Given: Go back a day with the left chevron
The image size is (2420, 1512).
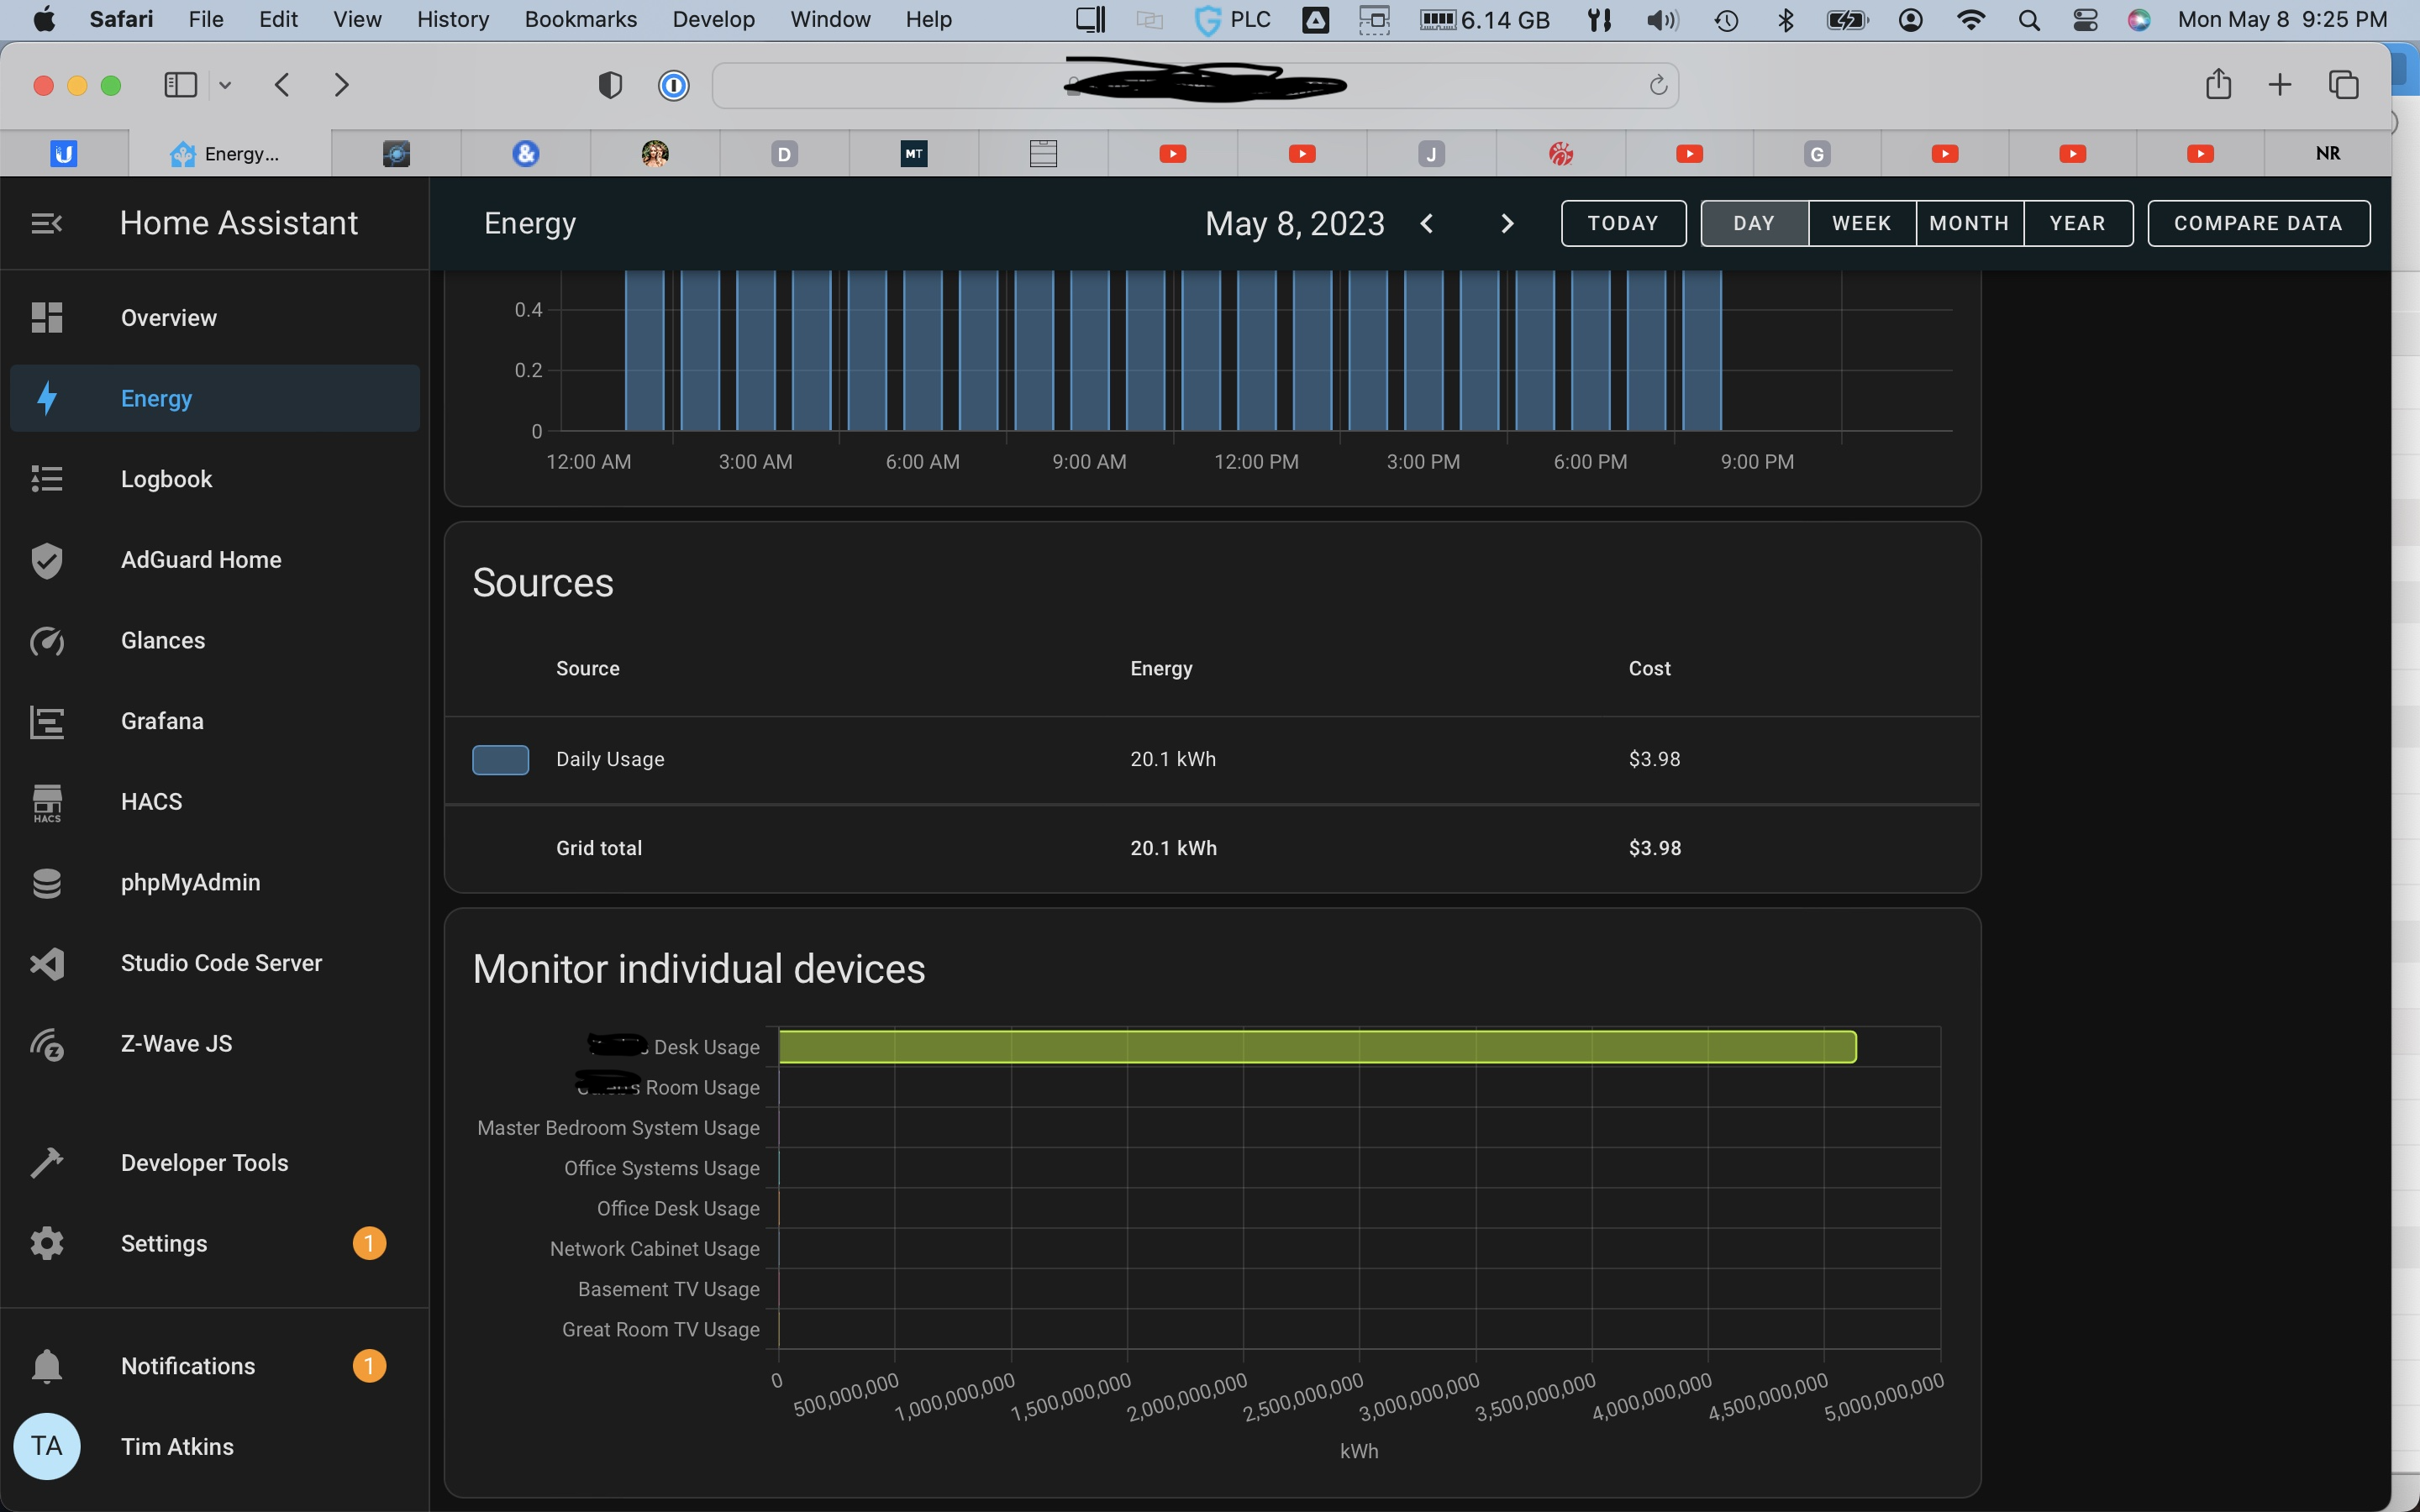Looking at the screenshot, I should coord(1427,223).
